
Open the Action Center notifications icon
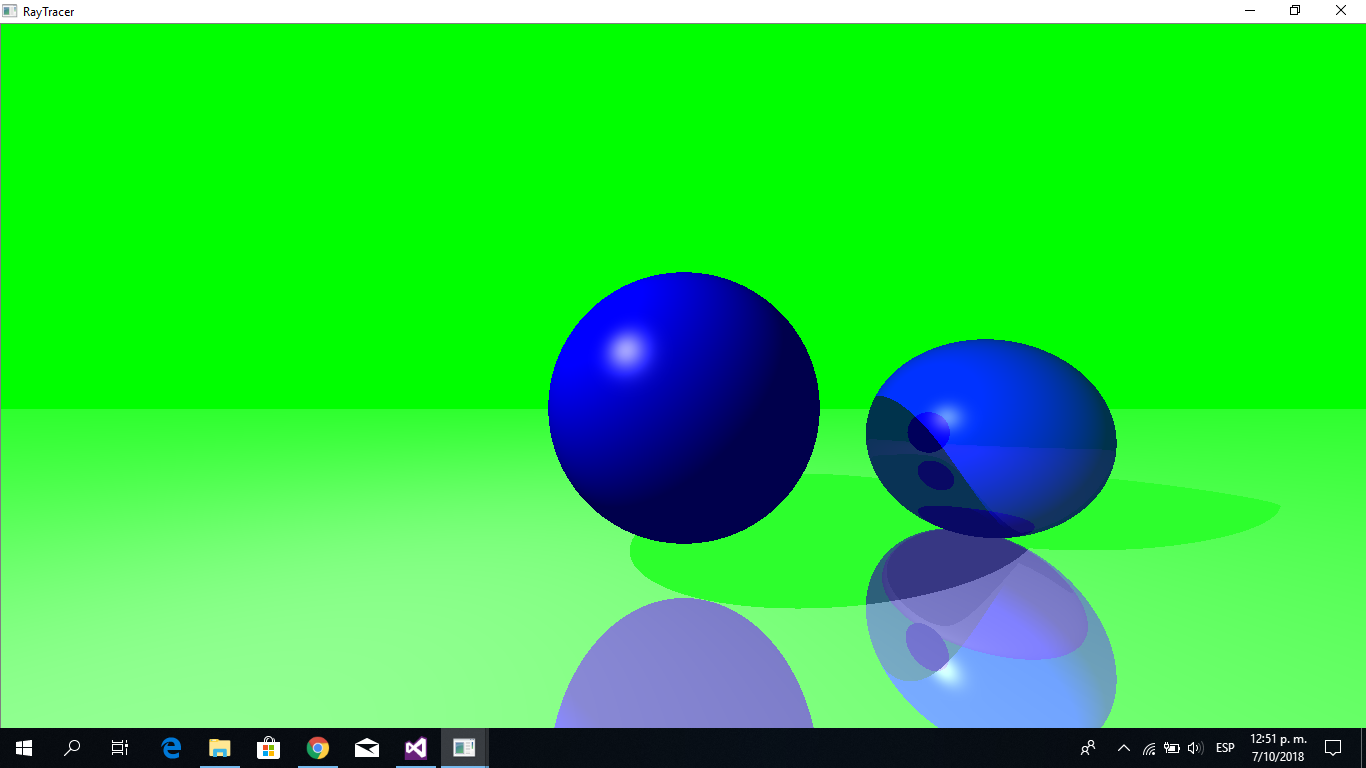1333,748
